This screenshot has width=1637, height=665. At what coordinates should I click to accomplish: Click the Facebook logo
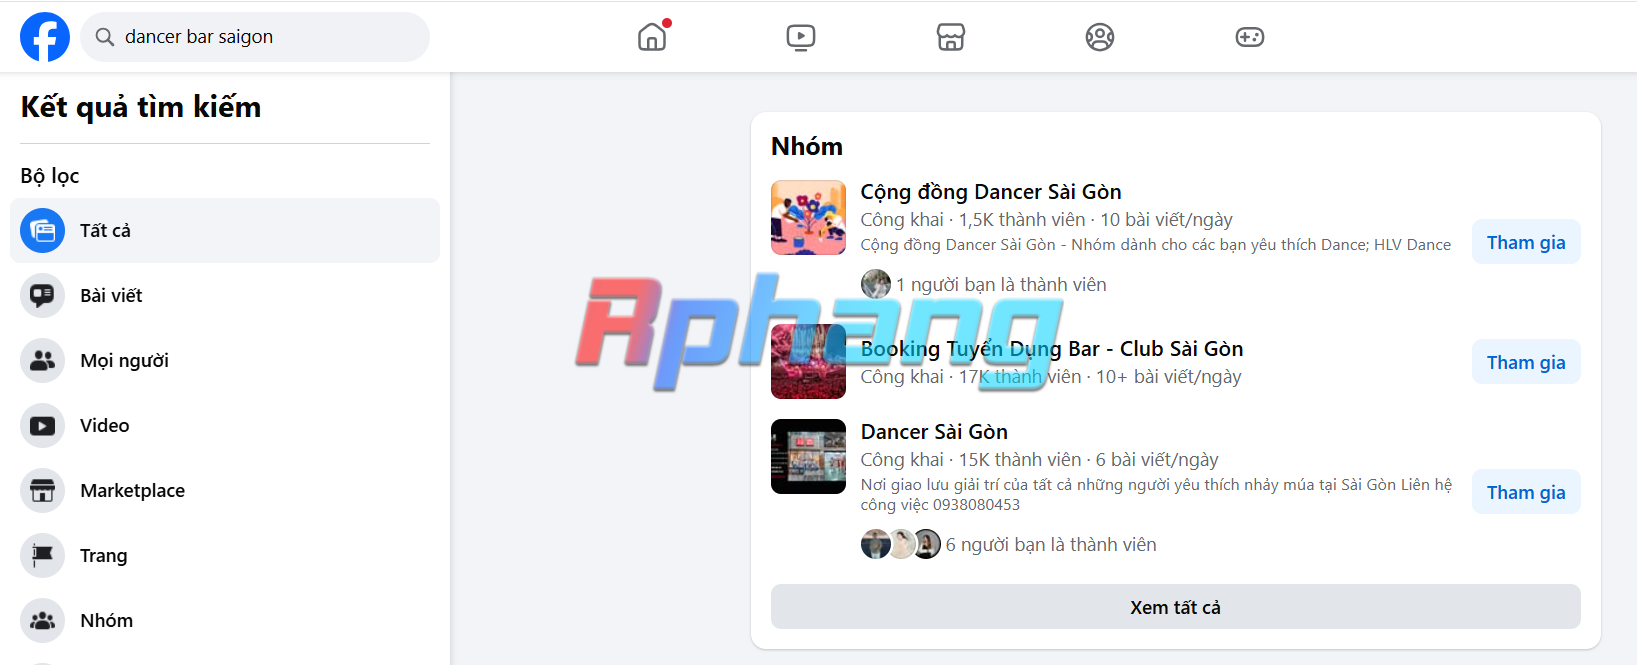pos(45,37)
